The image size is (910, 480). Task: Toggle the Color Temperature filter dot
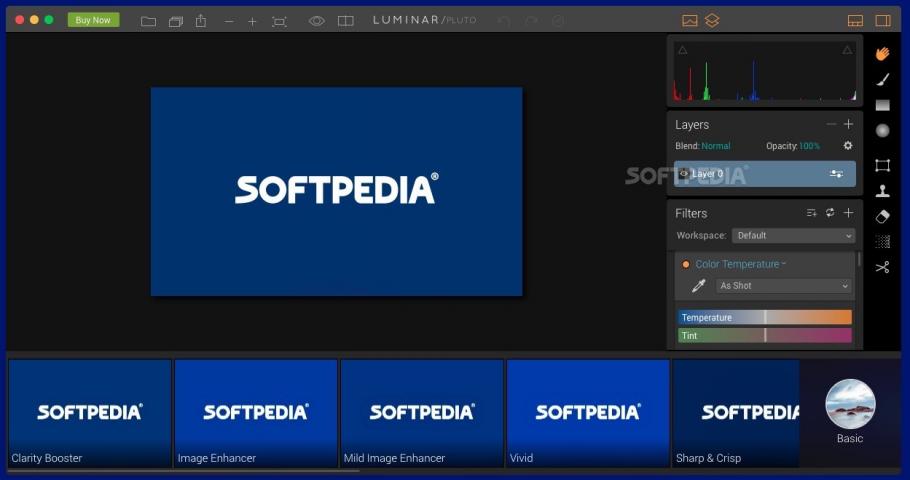(x=686, y=265)
